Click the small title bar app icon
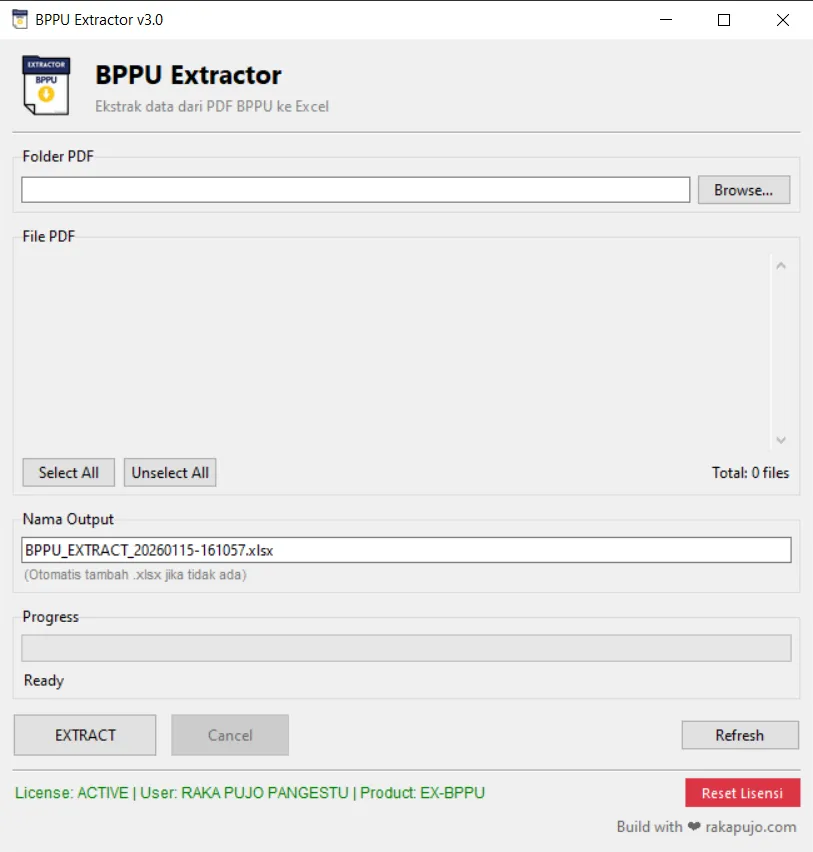The width and height of the screenshot is (813, 852). [19, 20]
